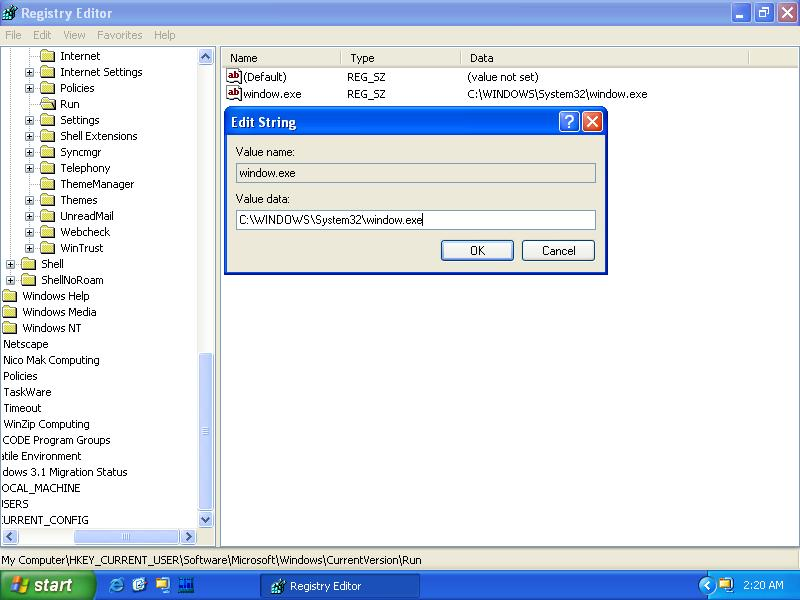Expand the Themes tree node
800x600 pixels.
[29, 201]
